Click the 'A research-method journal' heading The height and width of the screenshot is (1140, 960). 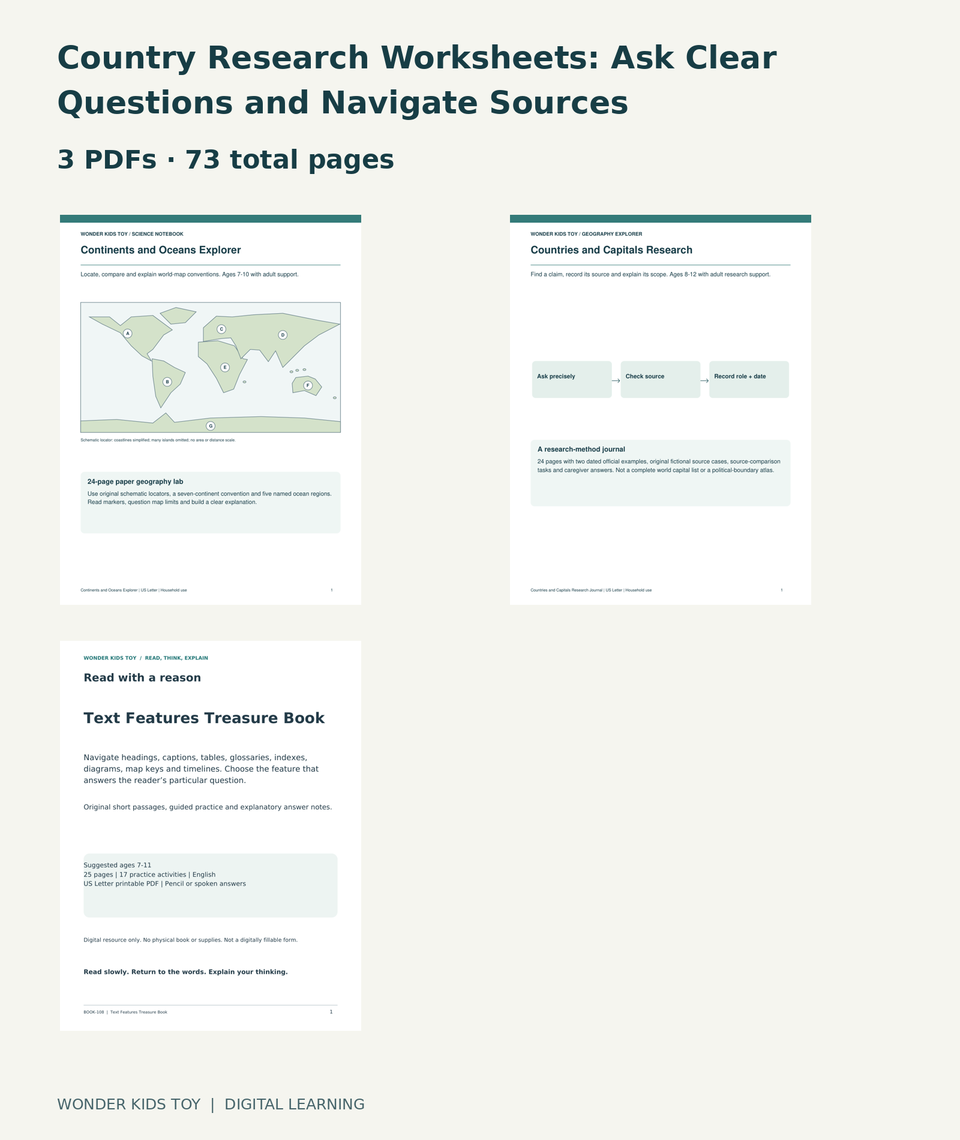[581, 449]
